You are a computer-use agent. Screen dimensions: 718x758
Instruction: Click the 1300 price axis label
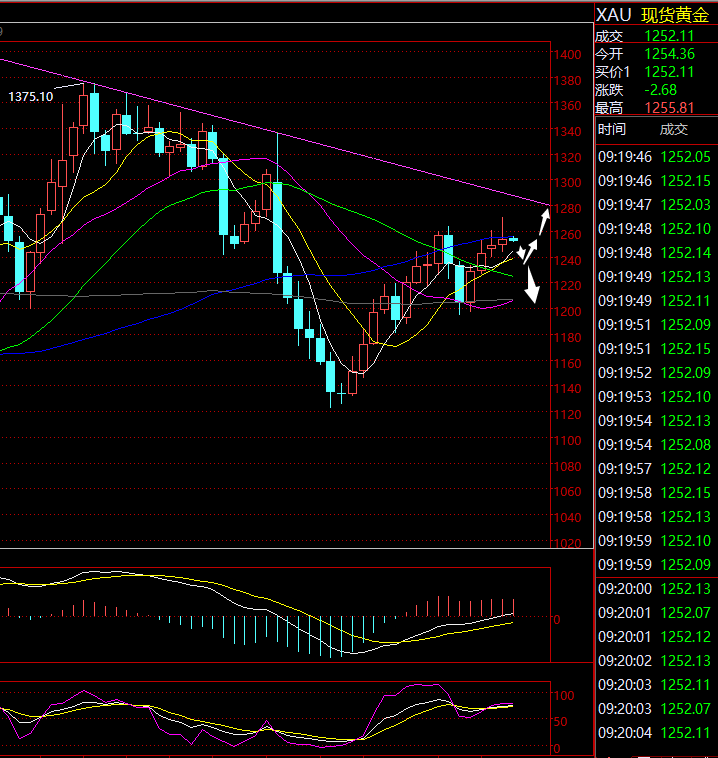coord(568,183)
